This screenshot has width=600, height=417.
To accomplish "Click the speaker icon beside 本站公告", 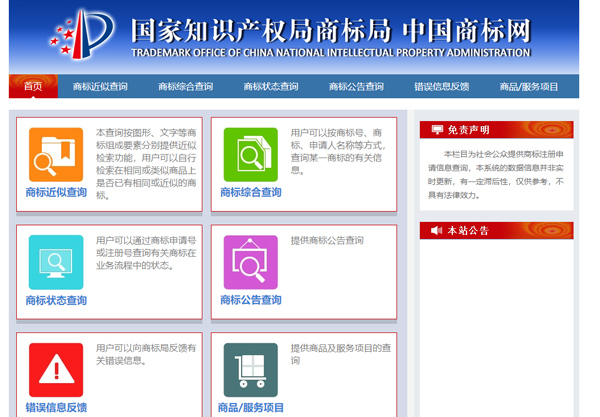I will pos(435,231).
